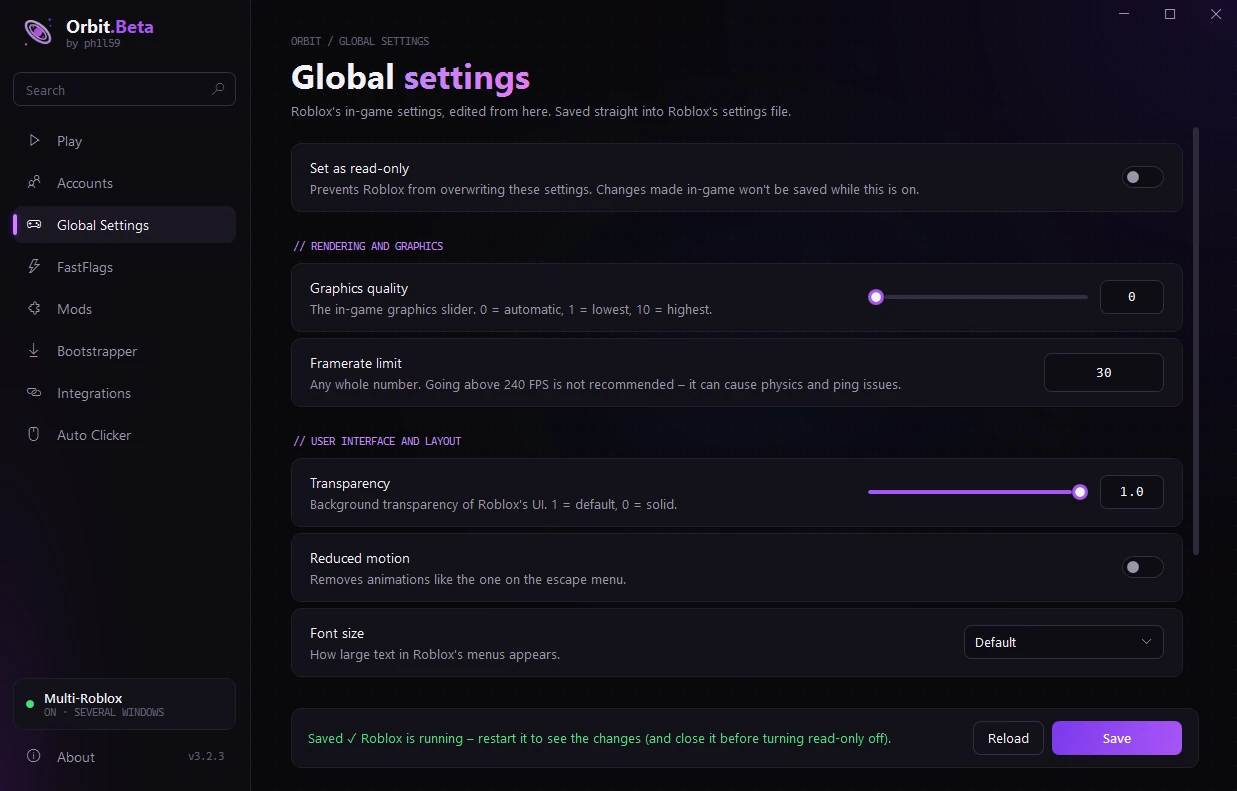Click the Global Settings gamepad icon
The width and height of the screenshot is (1237, 791).
34,225
